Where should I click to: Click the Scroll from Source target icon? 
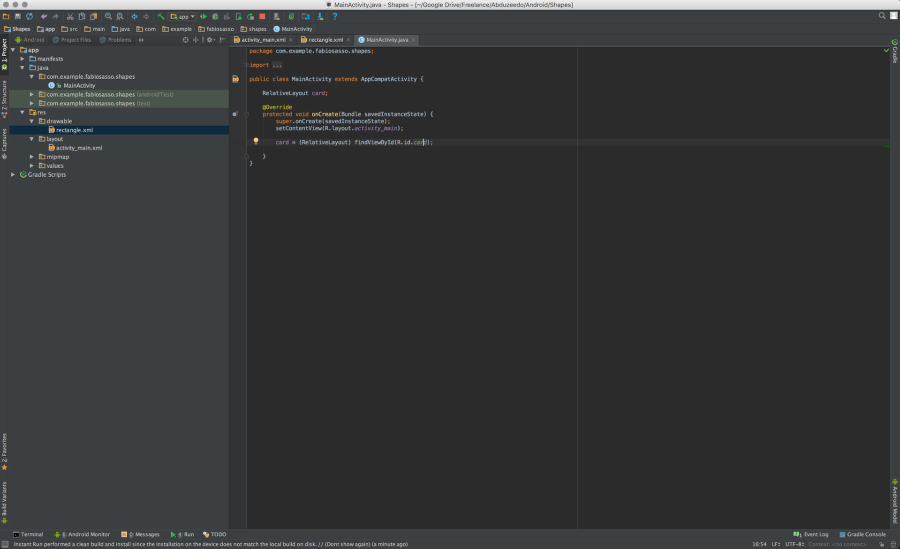coord(185,40)
